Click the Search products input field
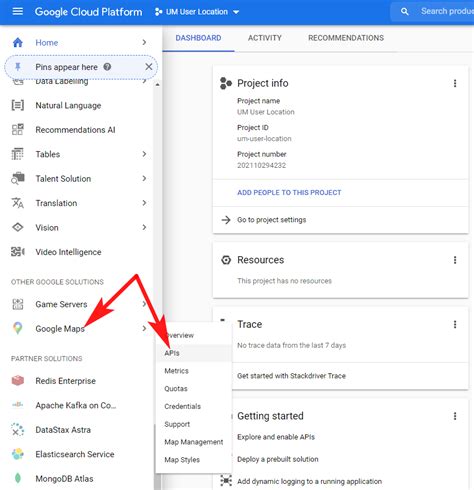The width and height of the screenshot is (474, 490). point(447,12)
